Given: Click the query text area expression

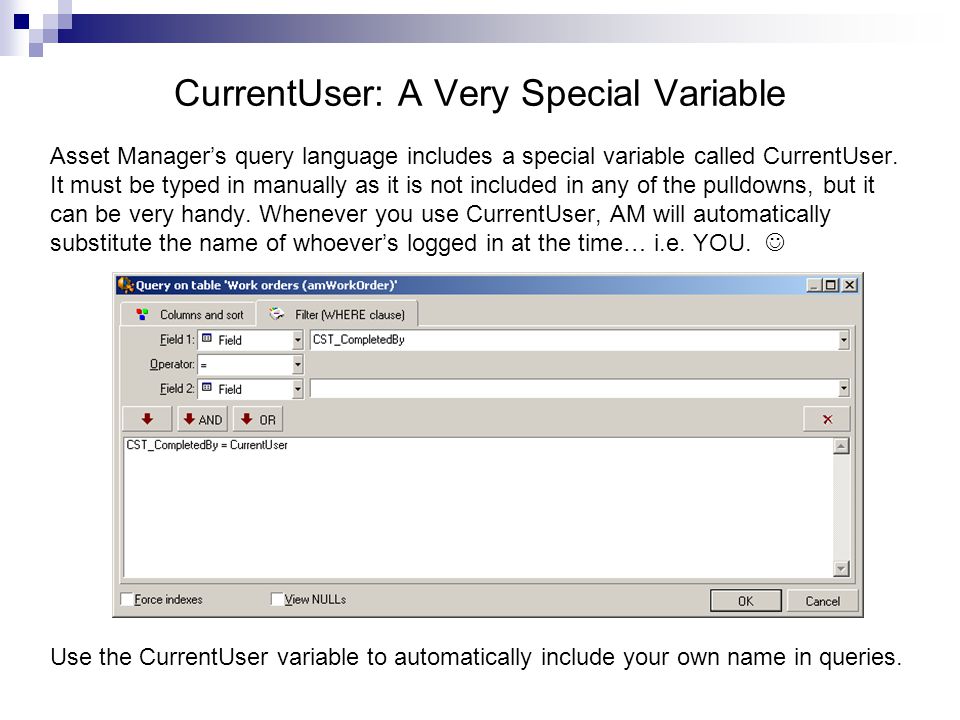Looking at the screenshot, I should 479,508.
